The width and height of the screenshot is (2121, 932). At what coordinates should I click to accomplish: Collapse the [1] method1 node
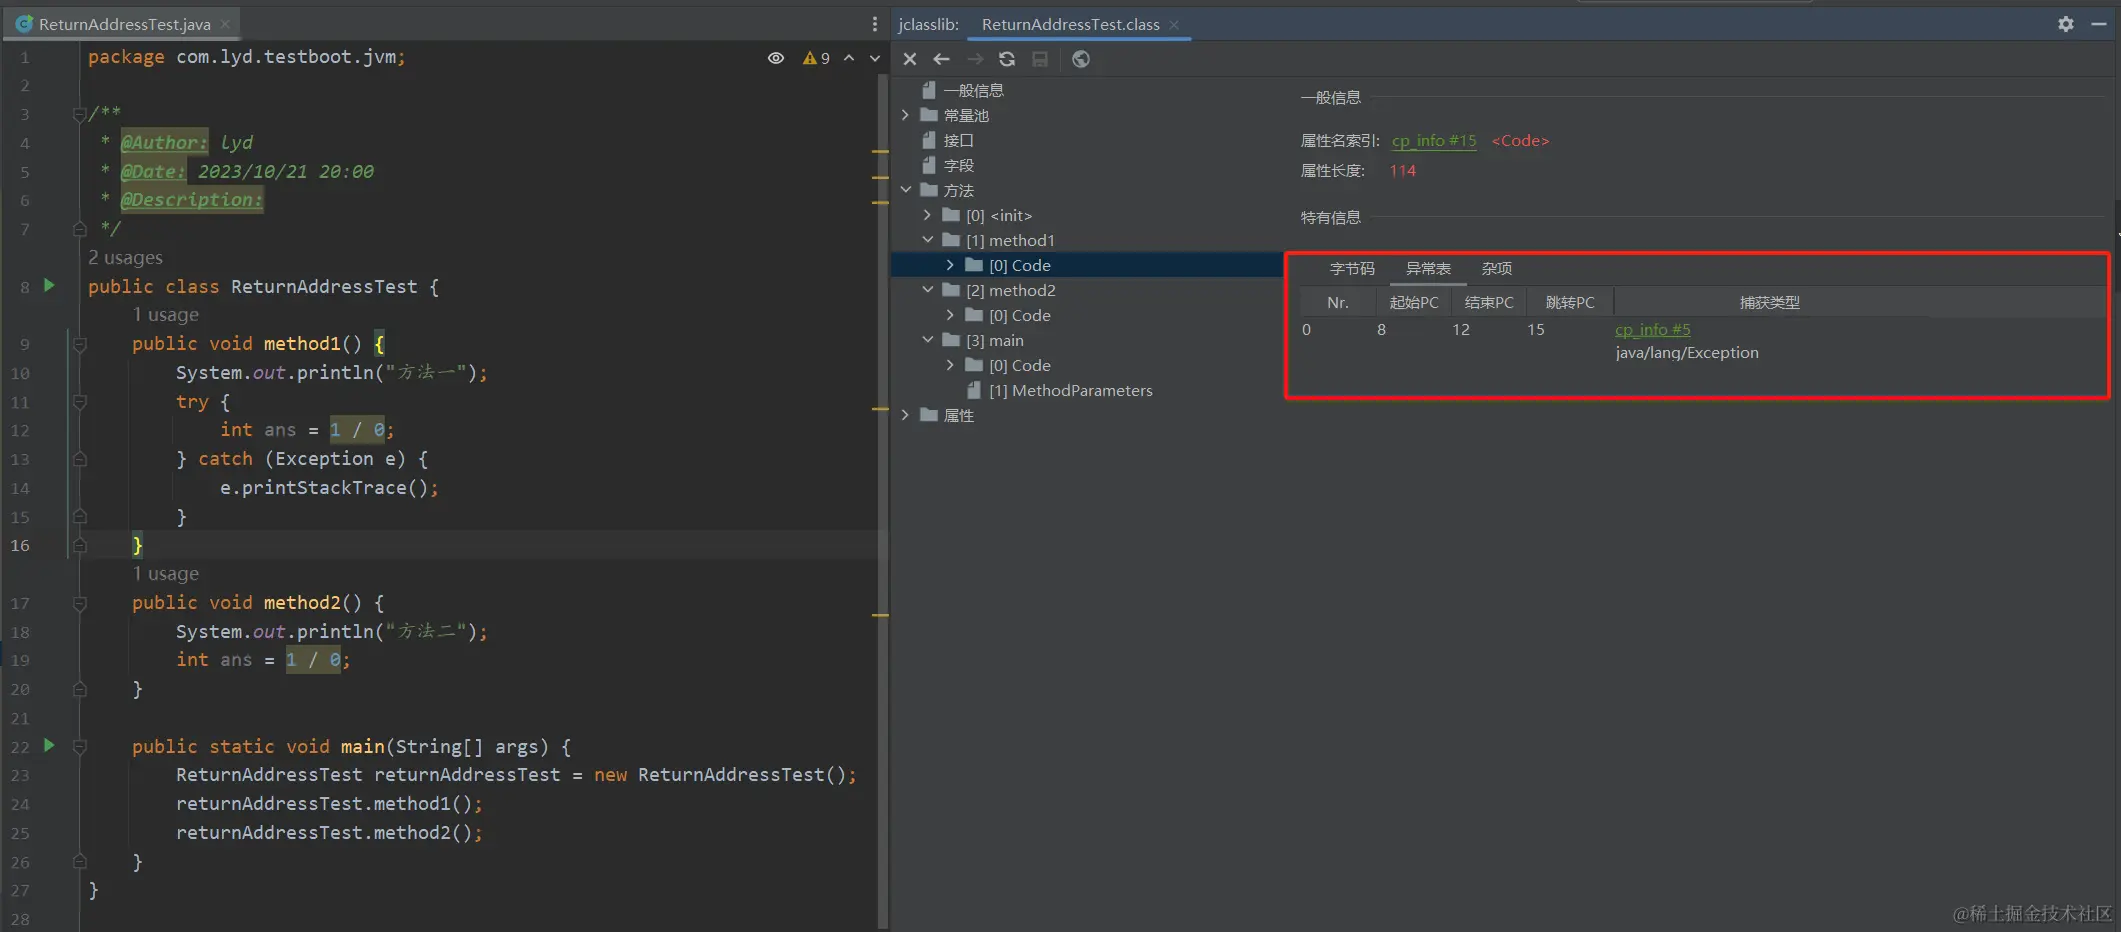click(927, 240)
